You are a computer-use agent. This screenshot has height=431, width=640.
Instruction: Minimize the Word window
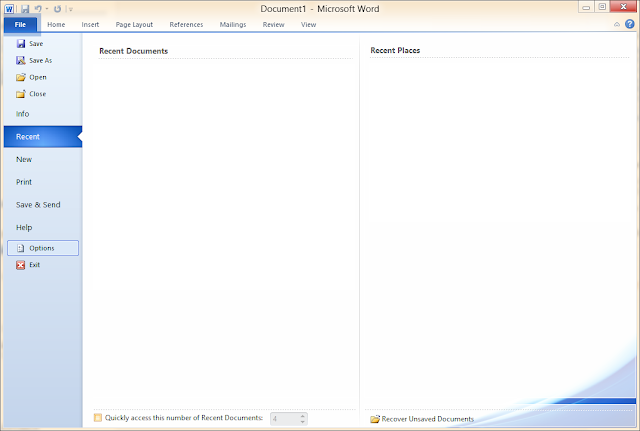[586, 7]
